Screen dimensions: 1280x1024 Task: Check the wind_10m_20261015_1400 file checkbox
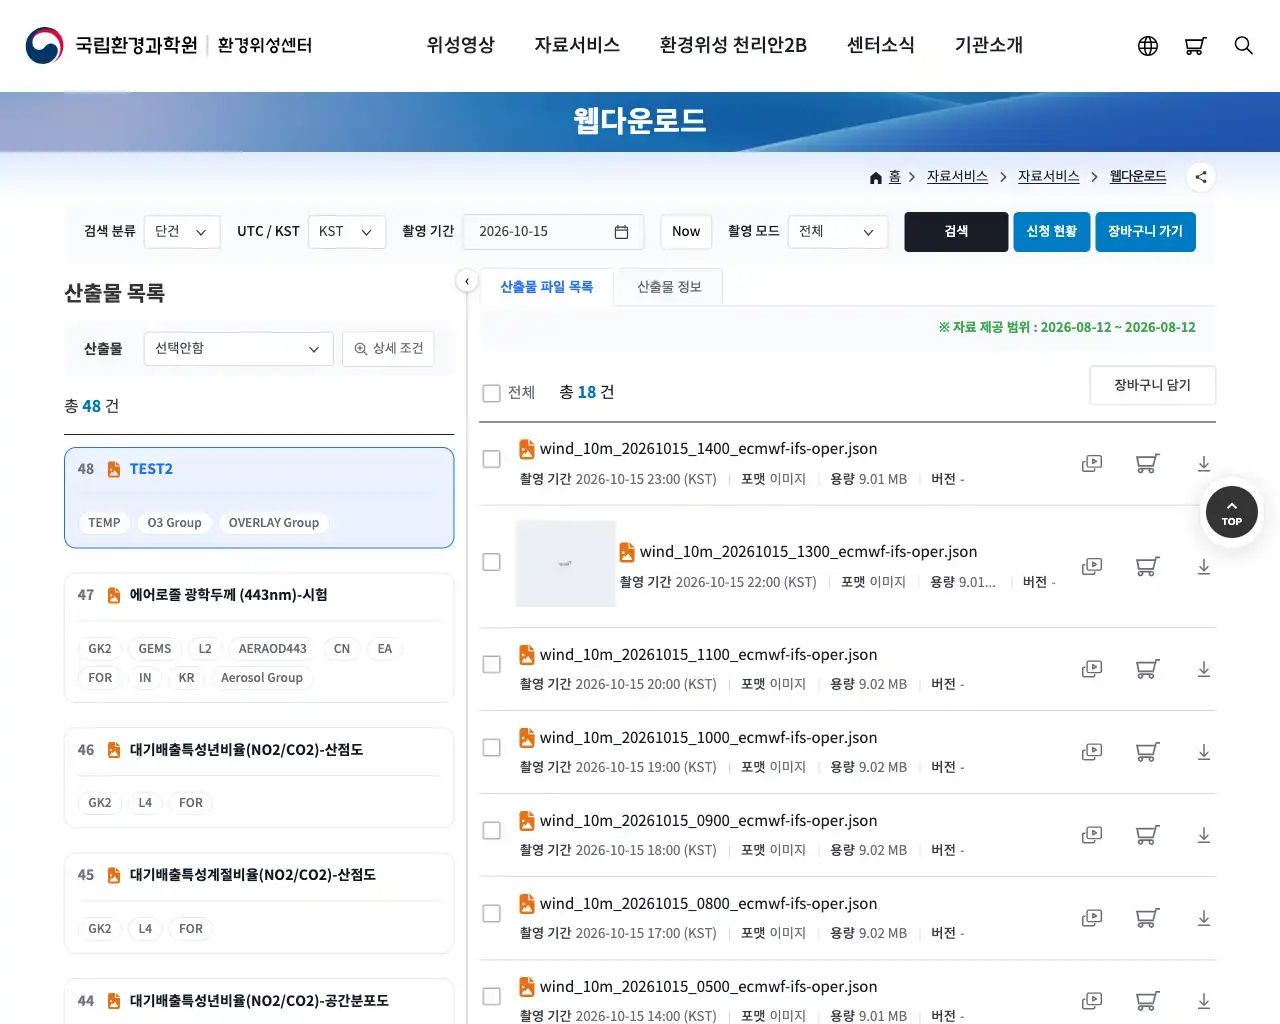(491, 459)
